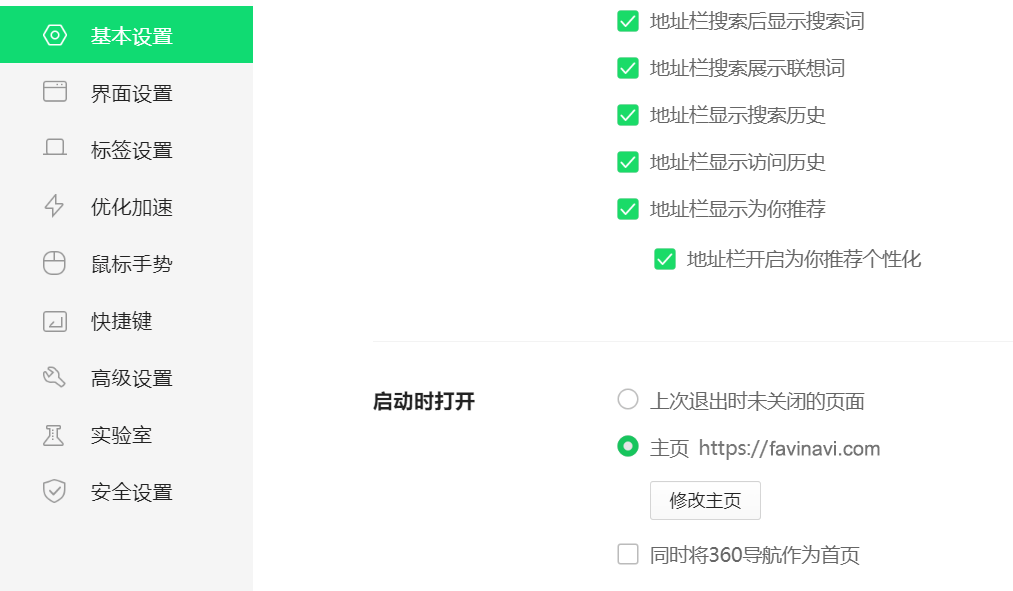Viewport: 1013px width, 591px height.
Task: Click the shield icon beside 安全设置
Action: (54, 492)
